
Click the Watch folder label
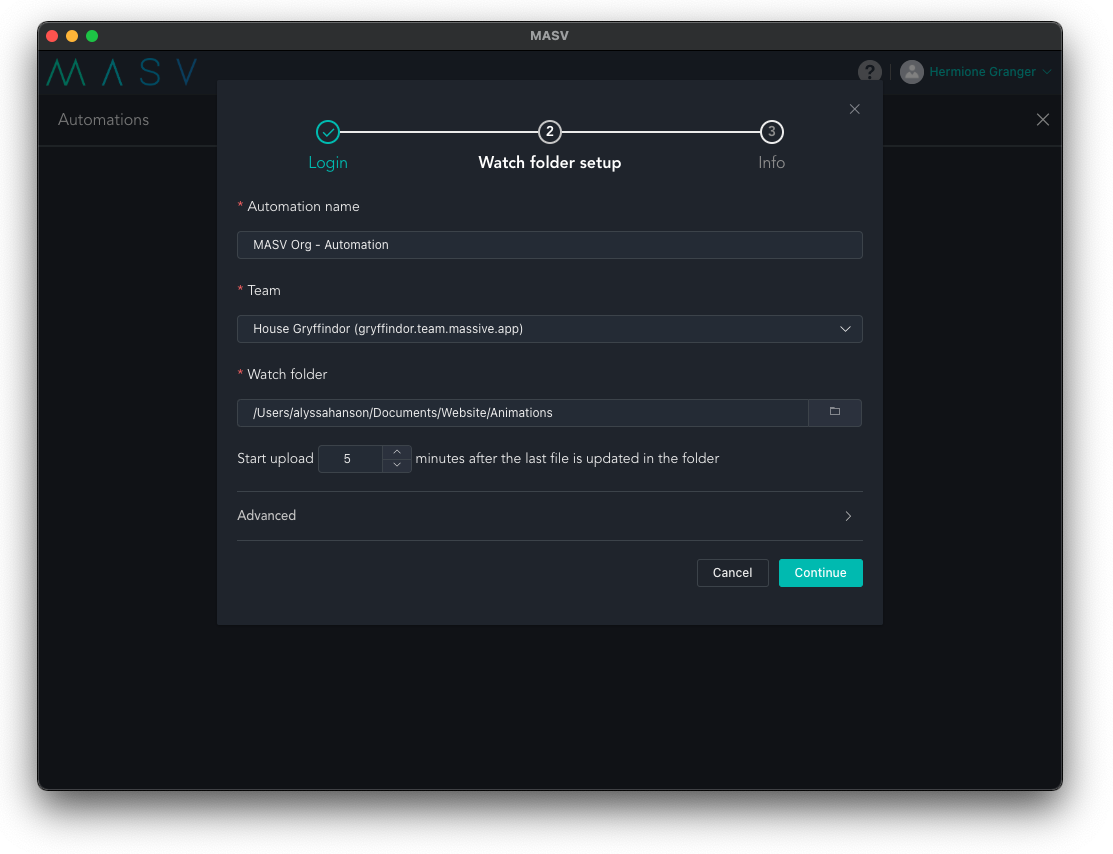pyautogui.click(x=287, y=374)
